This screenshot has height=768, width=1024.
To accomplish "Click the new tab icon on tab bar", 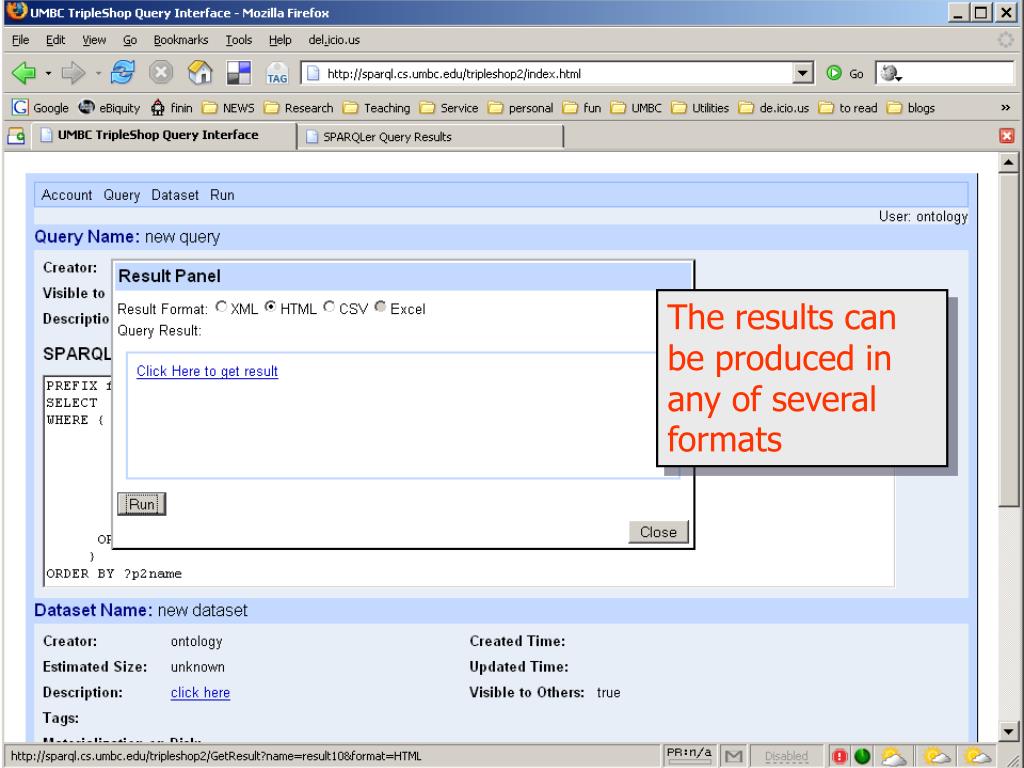I will click(x=16, y=136).
